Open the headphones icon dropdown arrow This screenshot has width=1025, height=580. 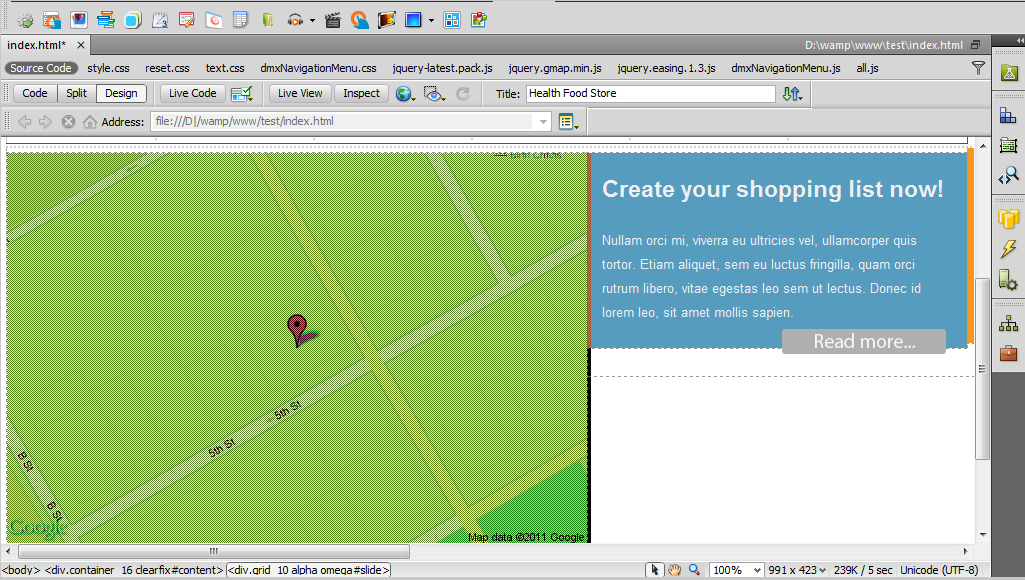coord(312,21)
